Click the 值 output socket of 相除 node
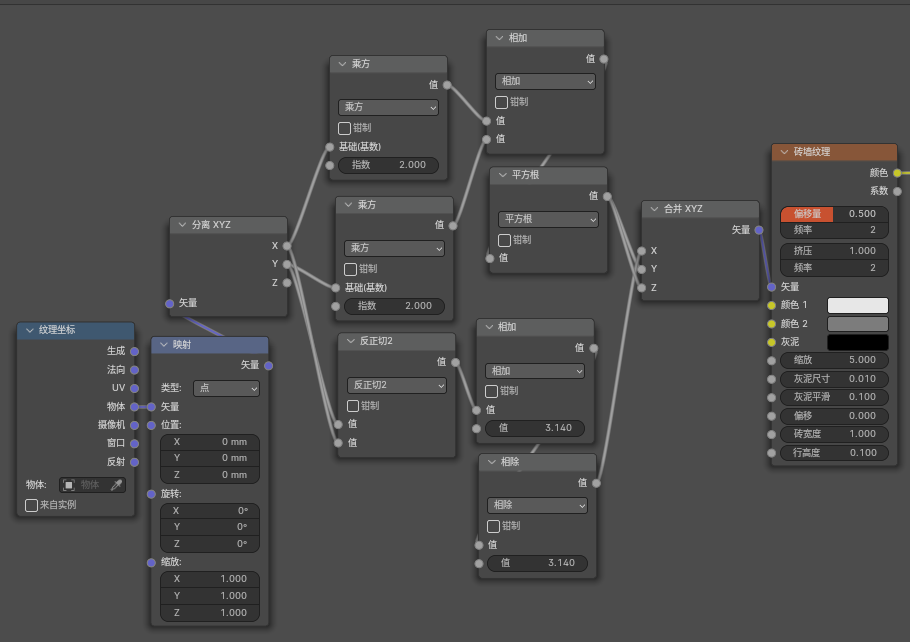The height and width of the screenshot is (642, 910). tap(596, 483)
